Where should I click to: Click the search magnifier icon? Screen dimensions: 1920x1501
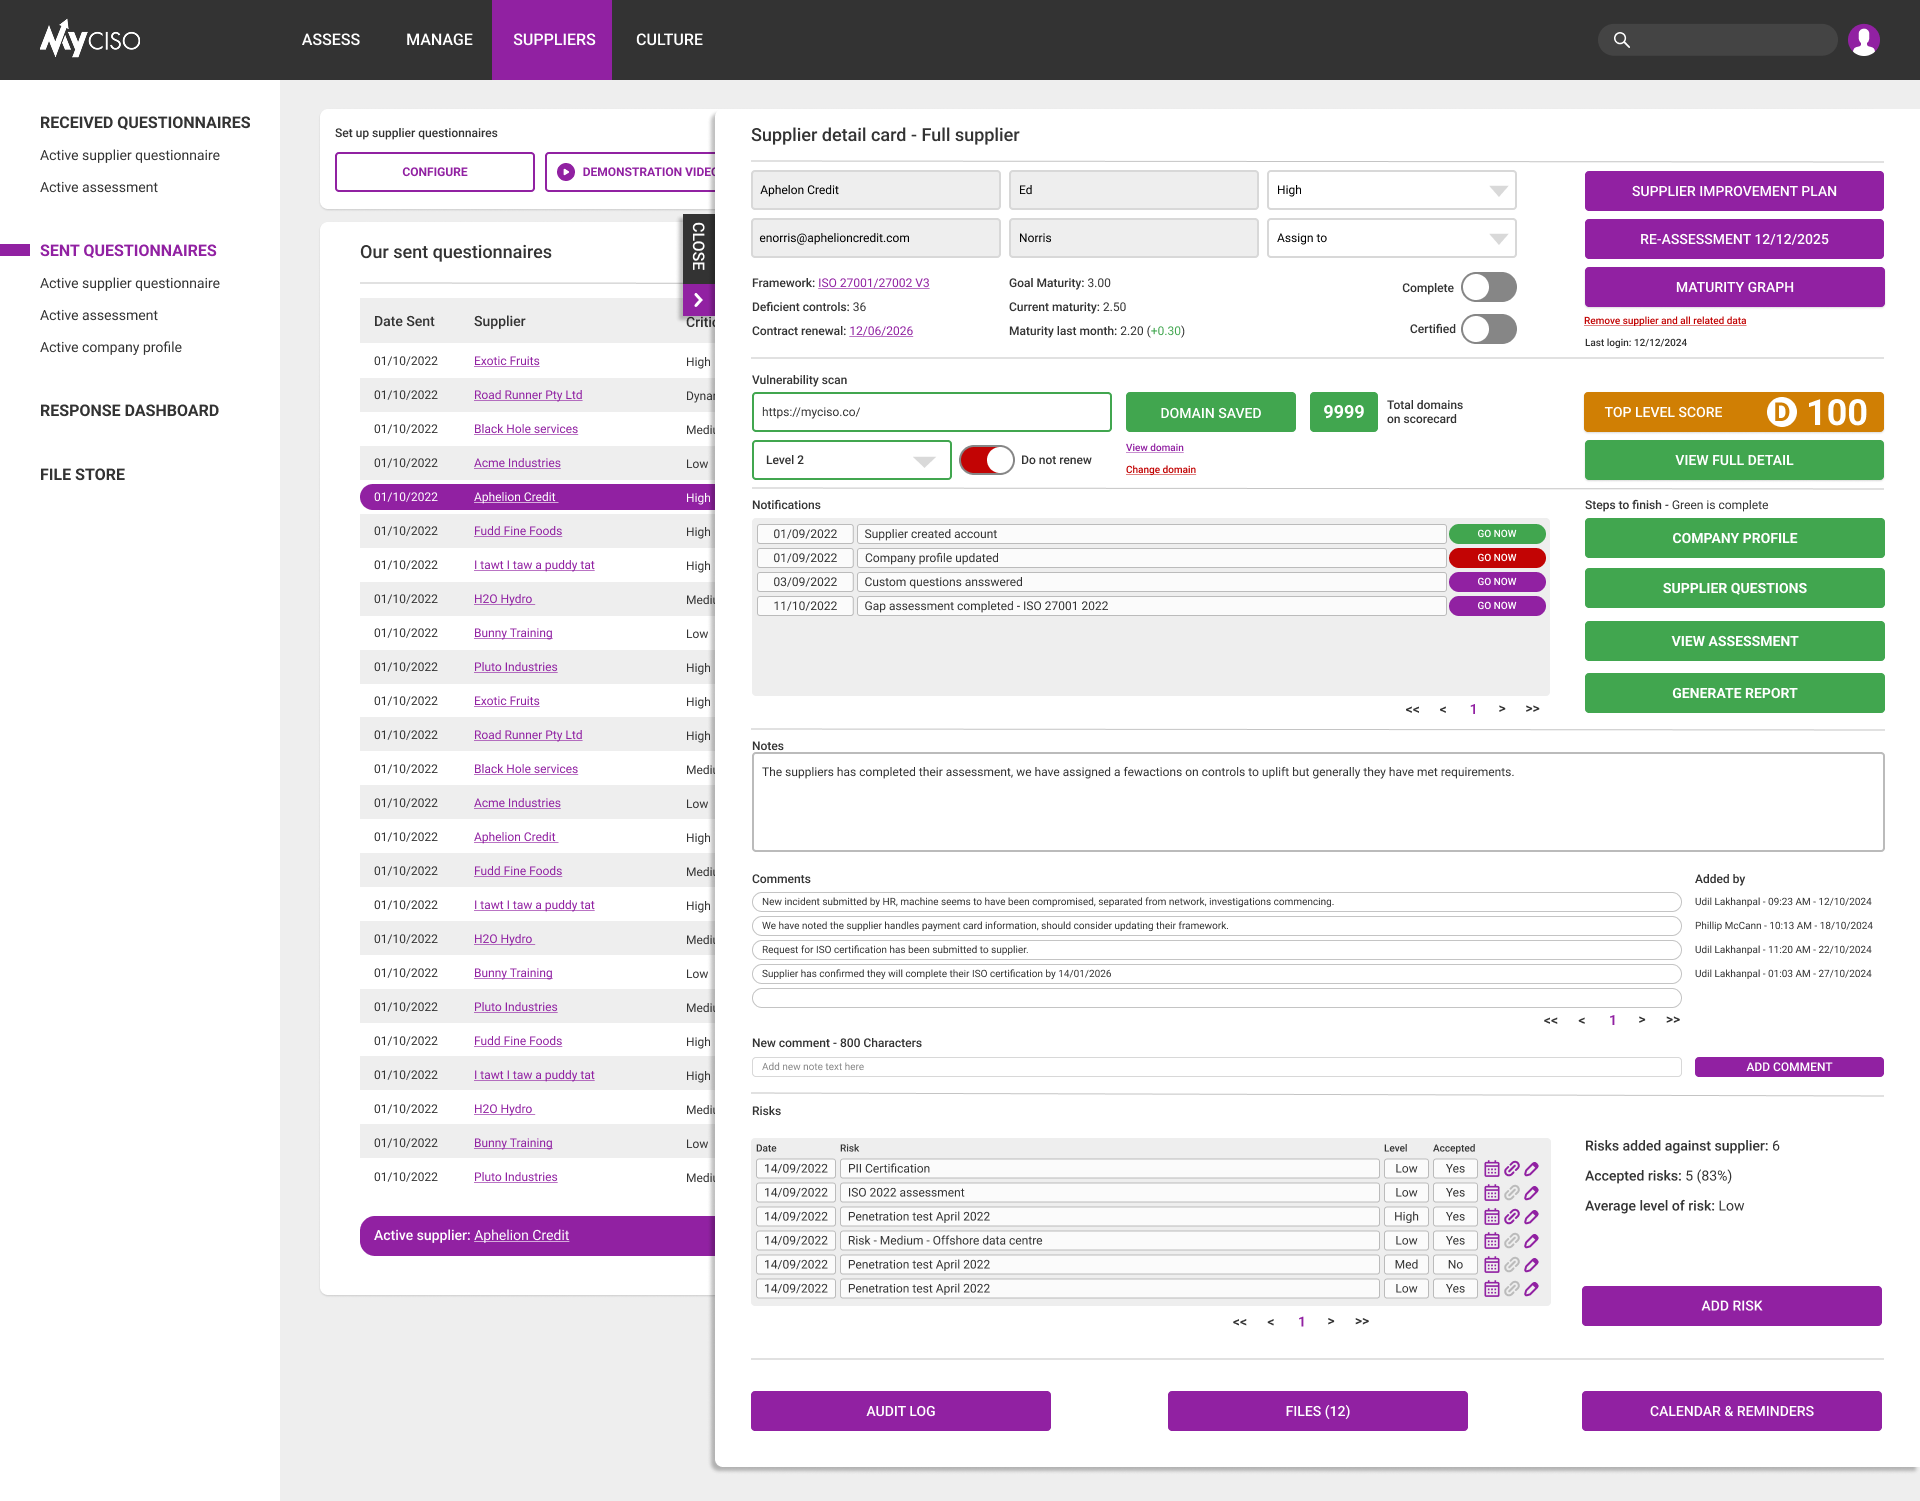[1621, 40]
